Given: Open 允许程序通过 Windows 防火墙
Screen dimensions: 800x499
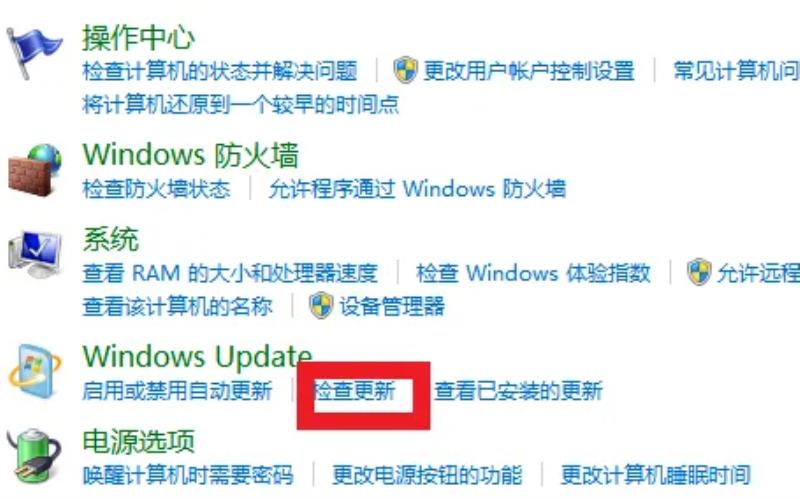Looking at the screenshot, I should point(417,189).
